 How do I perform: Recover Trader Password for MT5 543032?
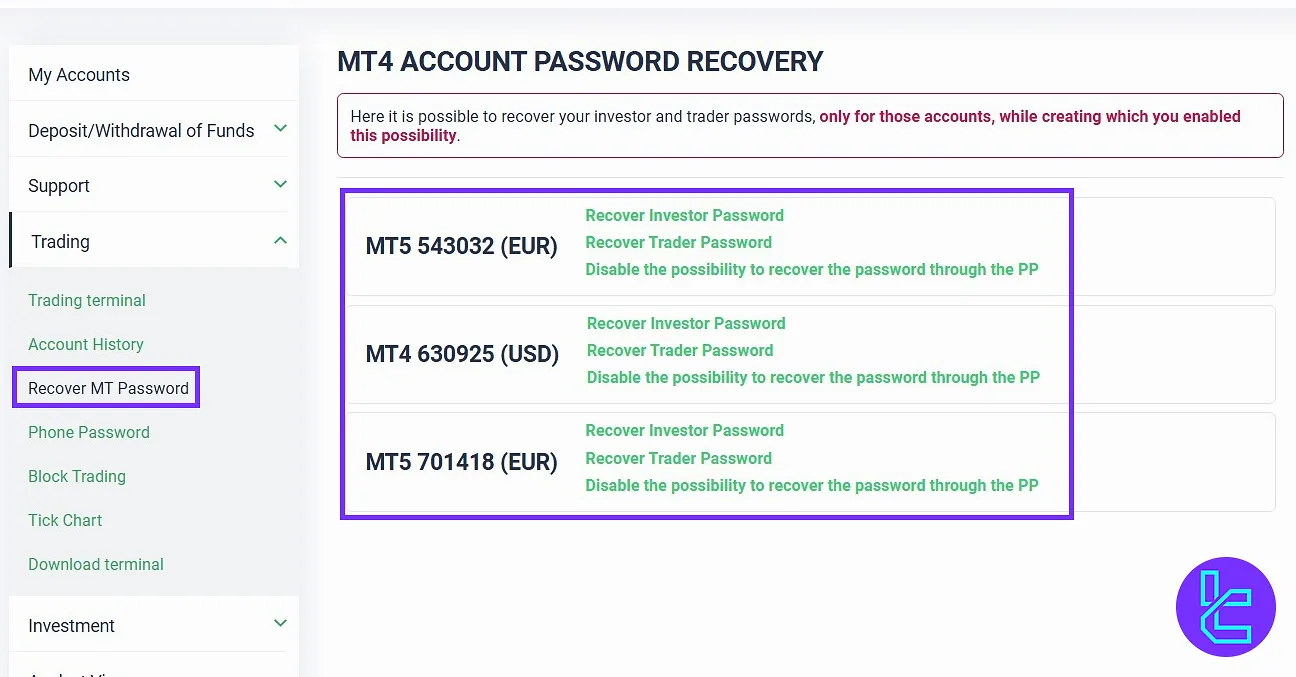click(678, 242)
